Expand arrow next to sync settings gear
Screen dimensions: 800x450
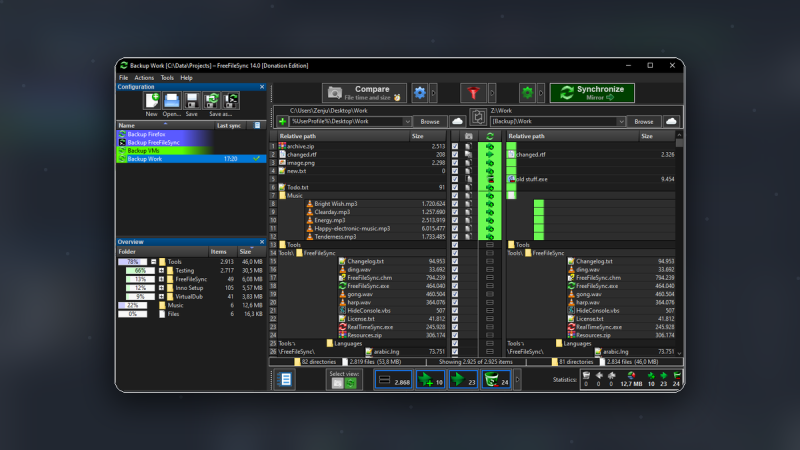click(x=541, y=93)
